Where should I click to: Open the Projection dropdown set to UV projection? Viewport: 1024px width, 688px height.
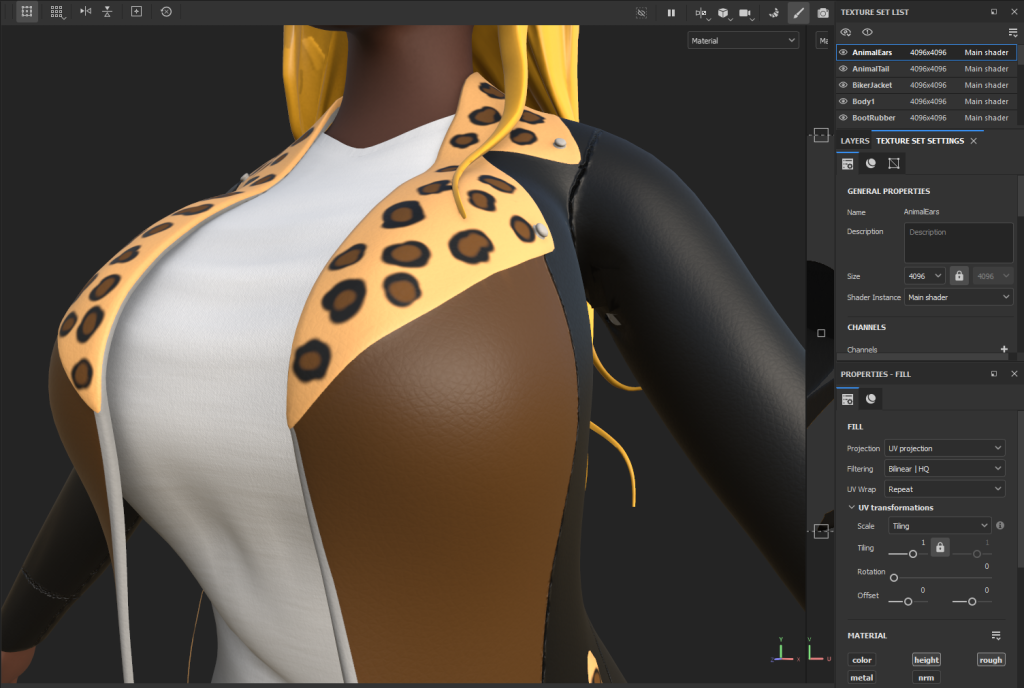945,448
